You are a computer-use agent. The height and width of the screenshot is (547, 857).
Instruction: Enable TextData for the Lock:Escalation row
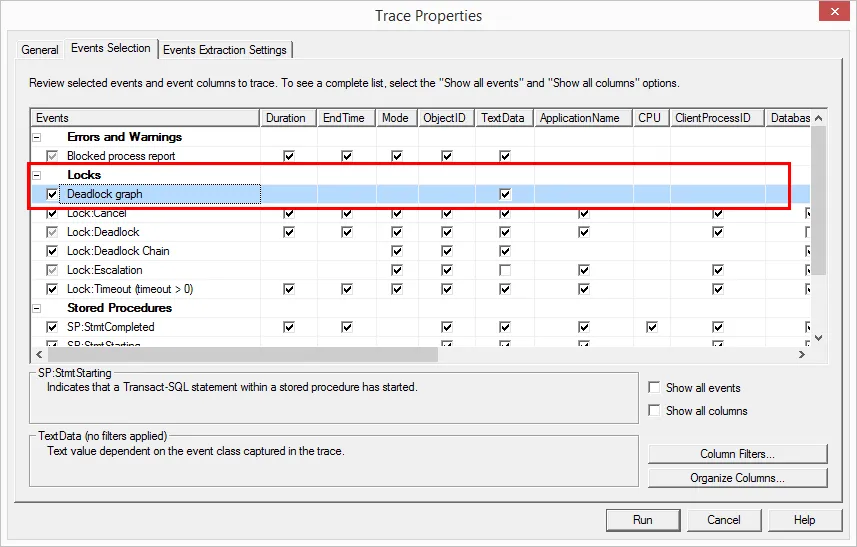click(505, 270)
